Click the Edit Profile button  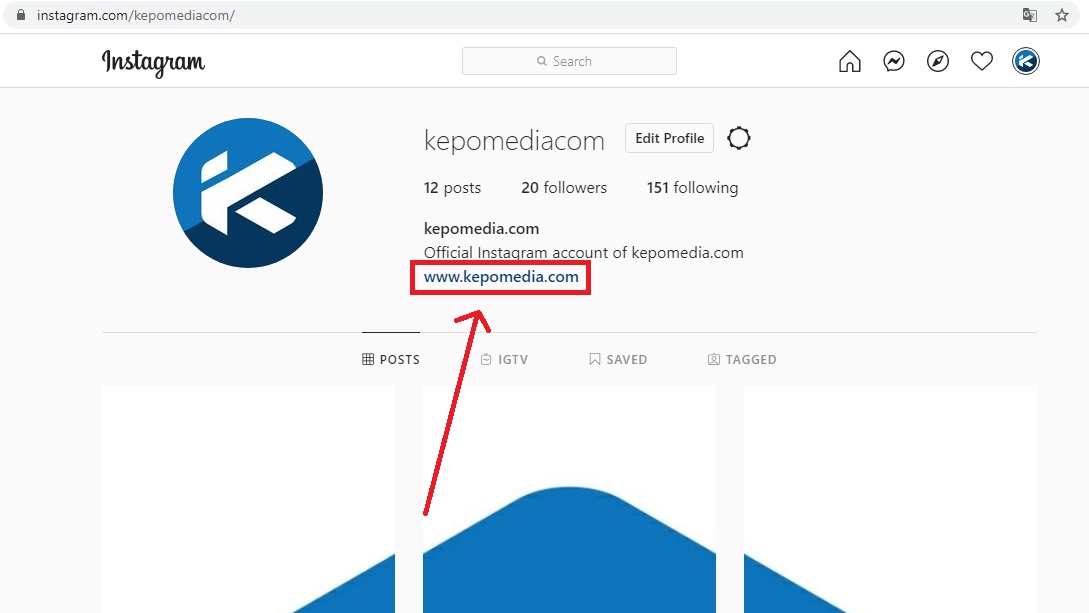(668, 138)
